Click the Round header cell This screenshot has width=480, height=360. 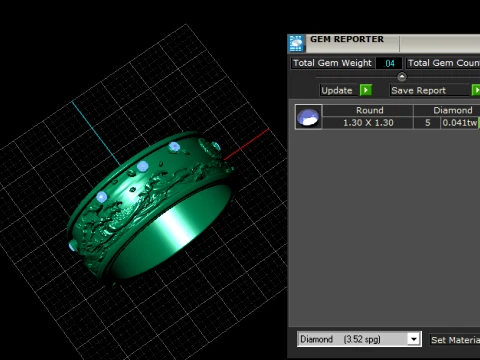(368, 110)
